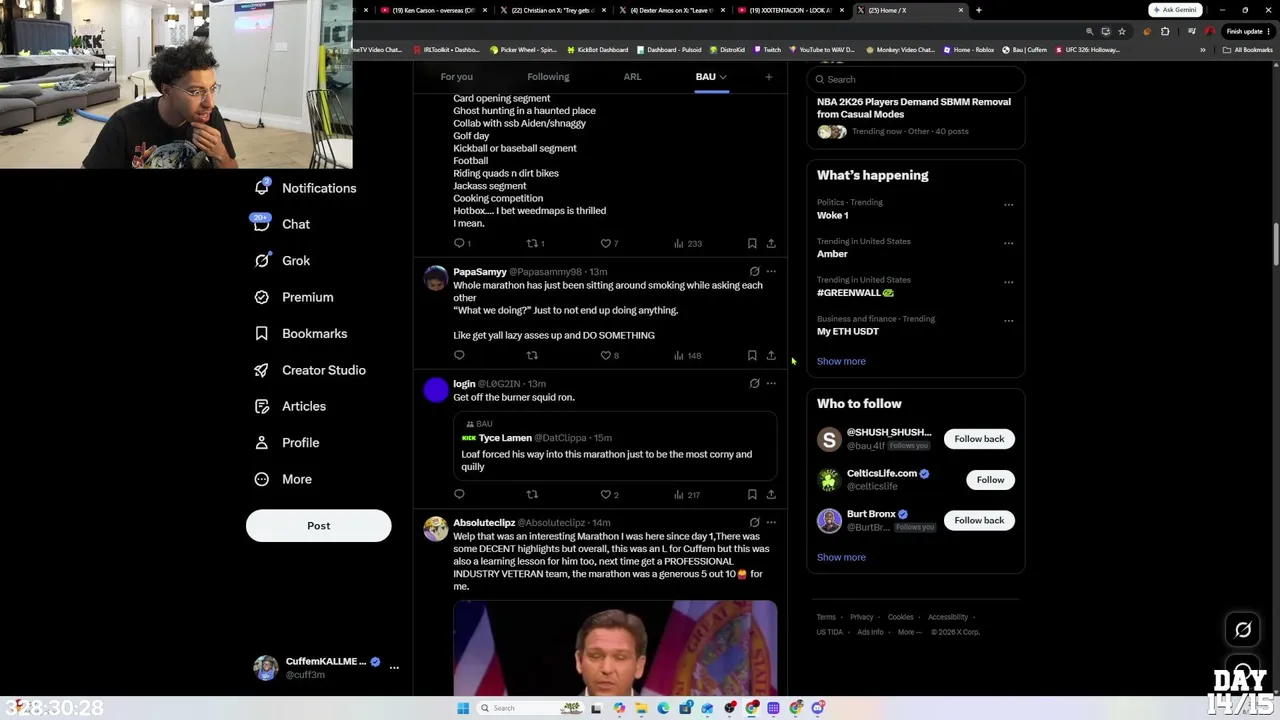Switch to the Dexter Amos browser tab
This screenshot has width=1280, height=720.
(x=671, y=10)
